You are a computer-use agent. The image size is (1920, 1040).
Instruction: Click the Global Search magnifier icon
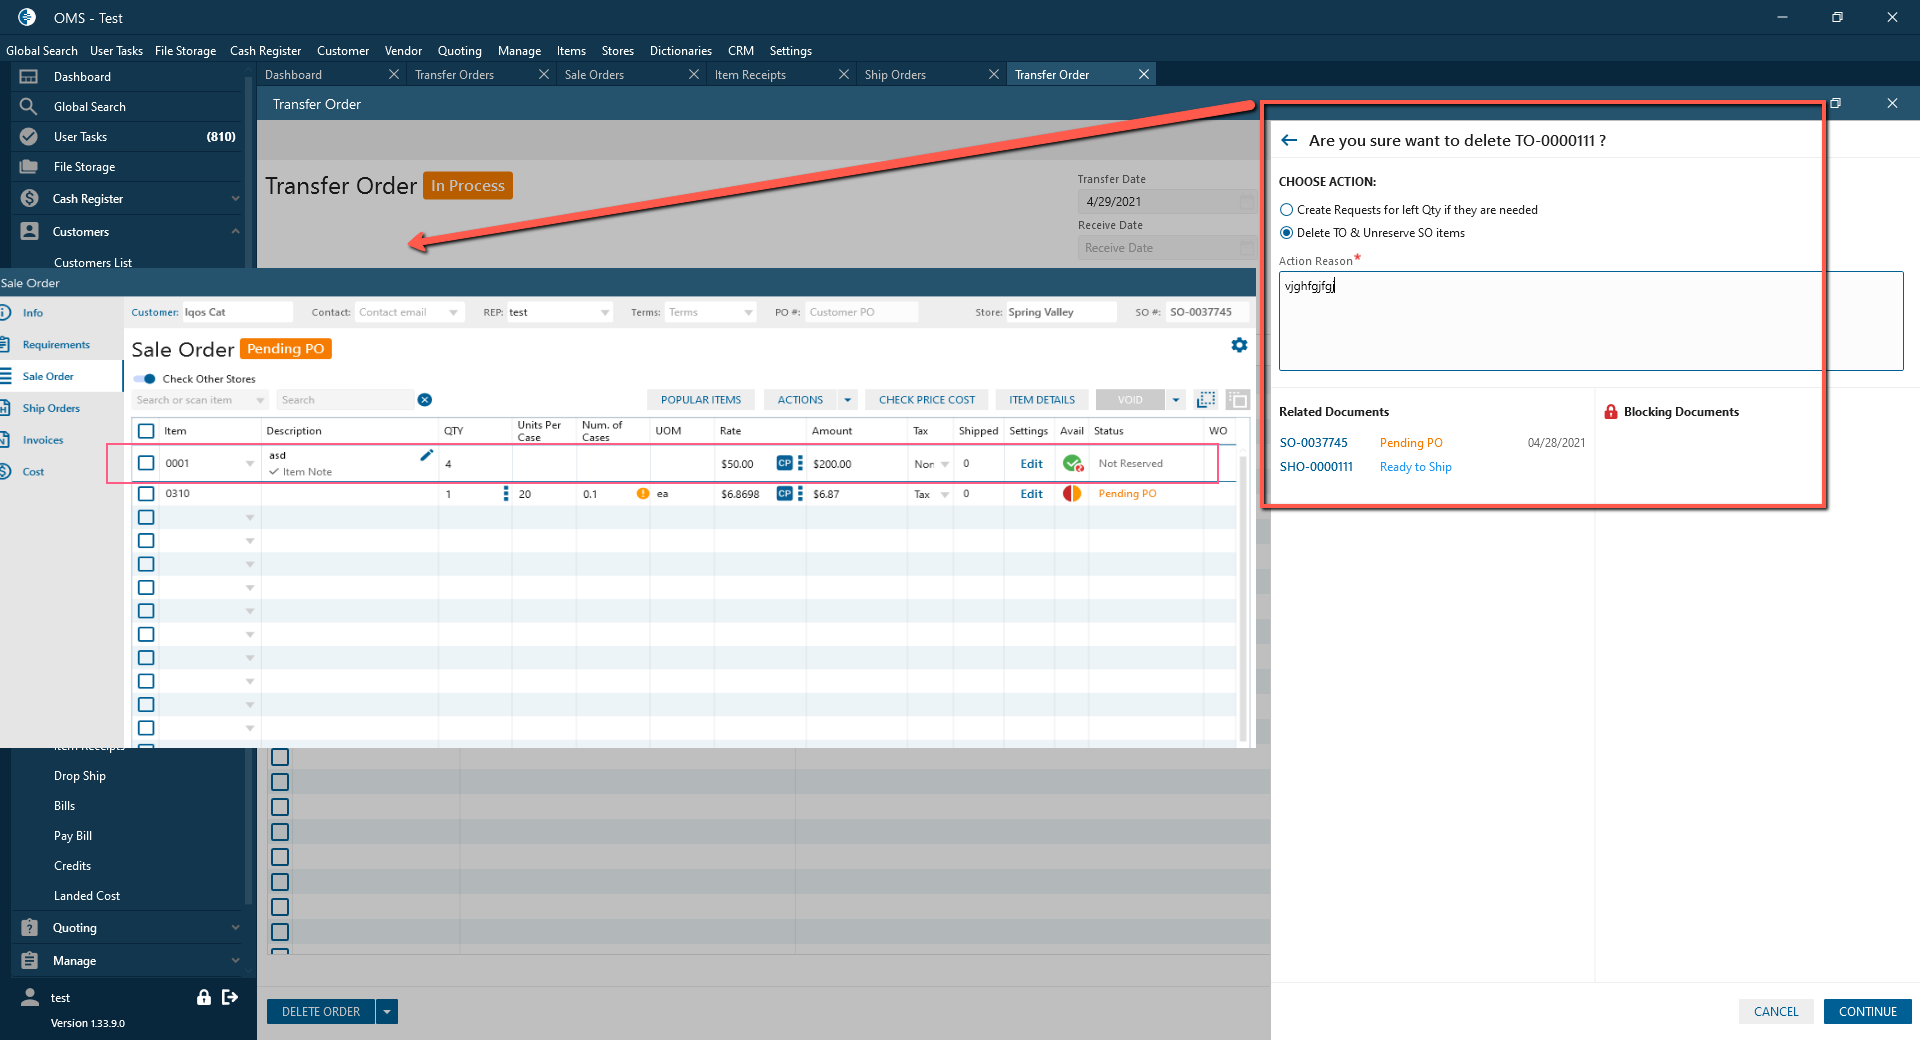tap(29, 107)
